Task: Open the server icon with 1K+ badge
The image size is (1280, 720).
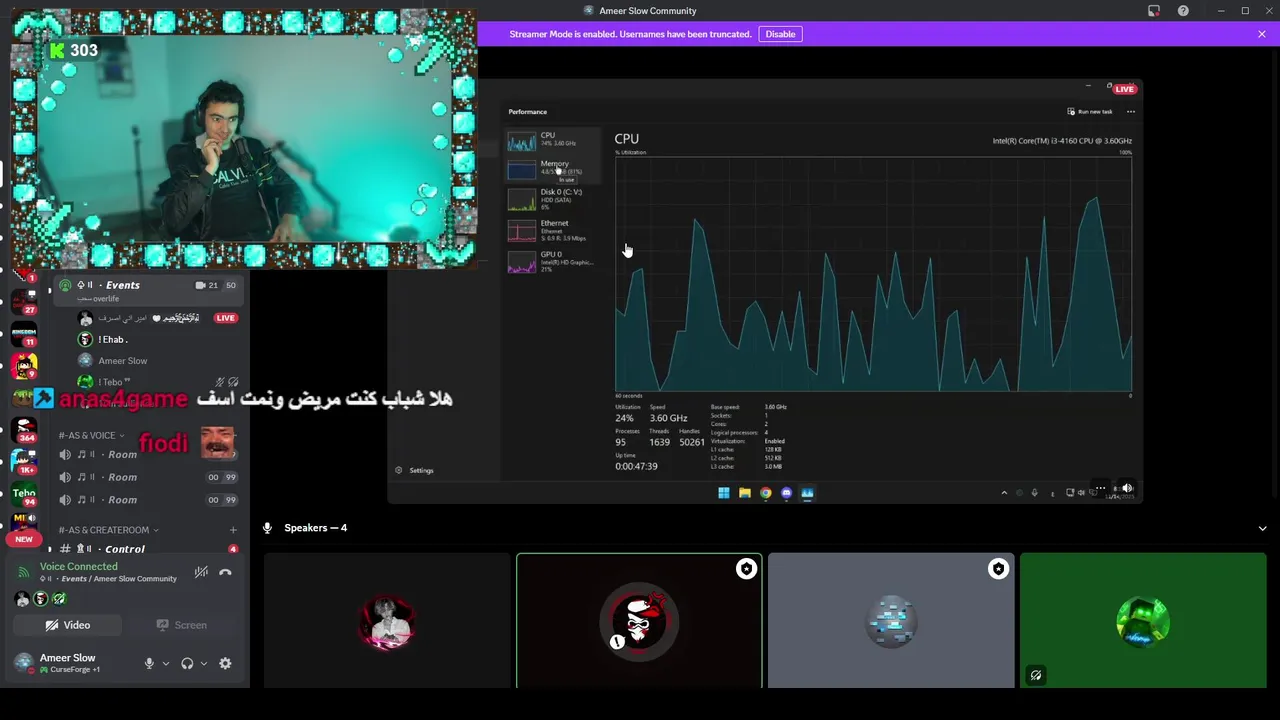Action: pyautogui.click(x=24, y=461)
